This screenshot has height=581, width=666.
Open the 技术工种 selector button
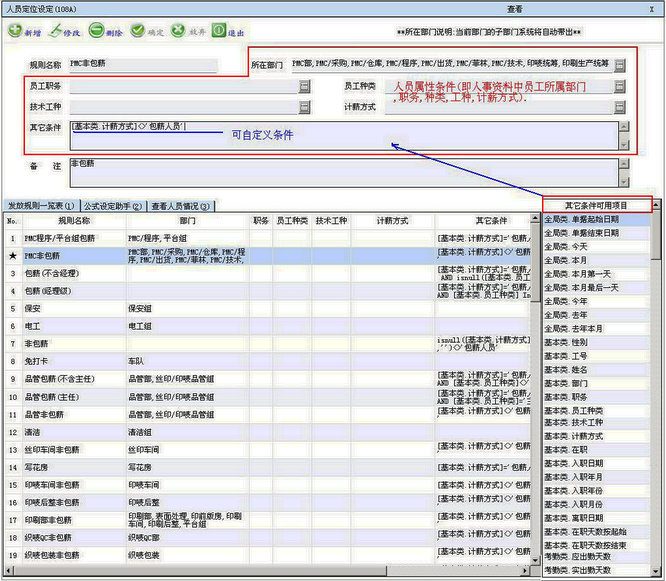point(305,107)
